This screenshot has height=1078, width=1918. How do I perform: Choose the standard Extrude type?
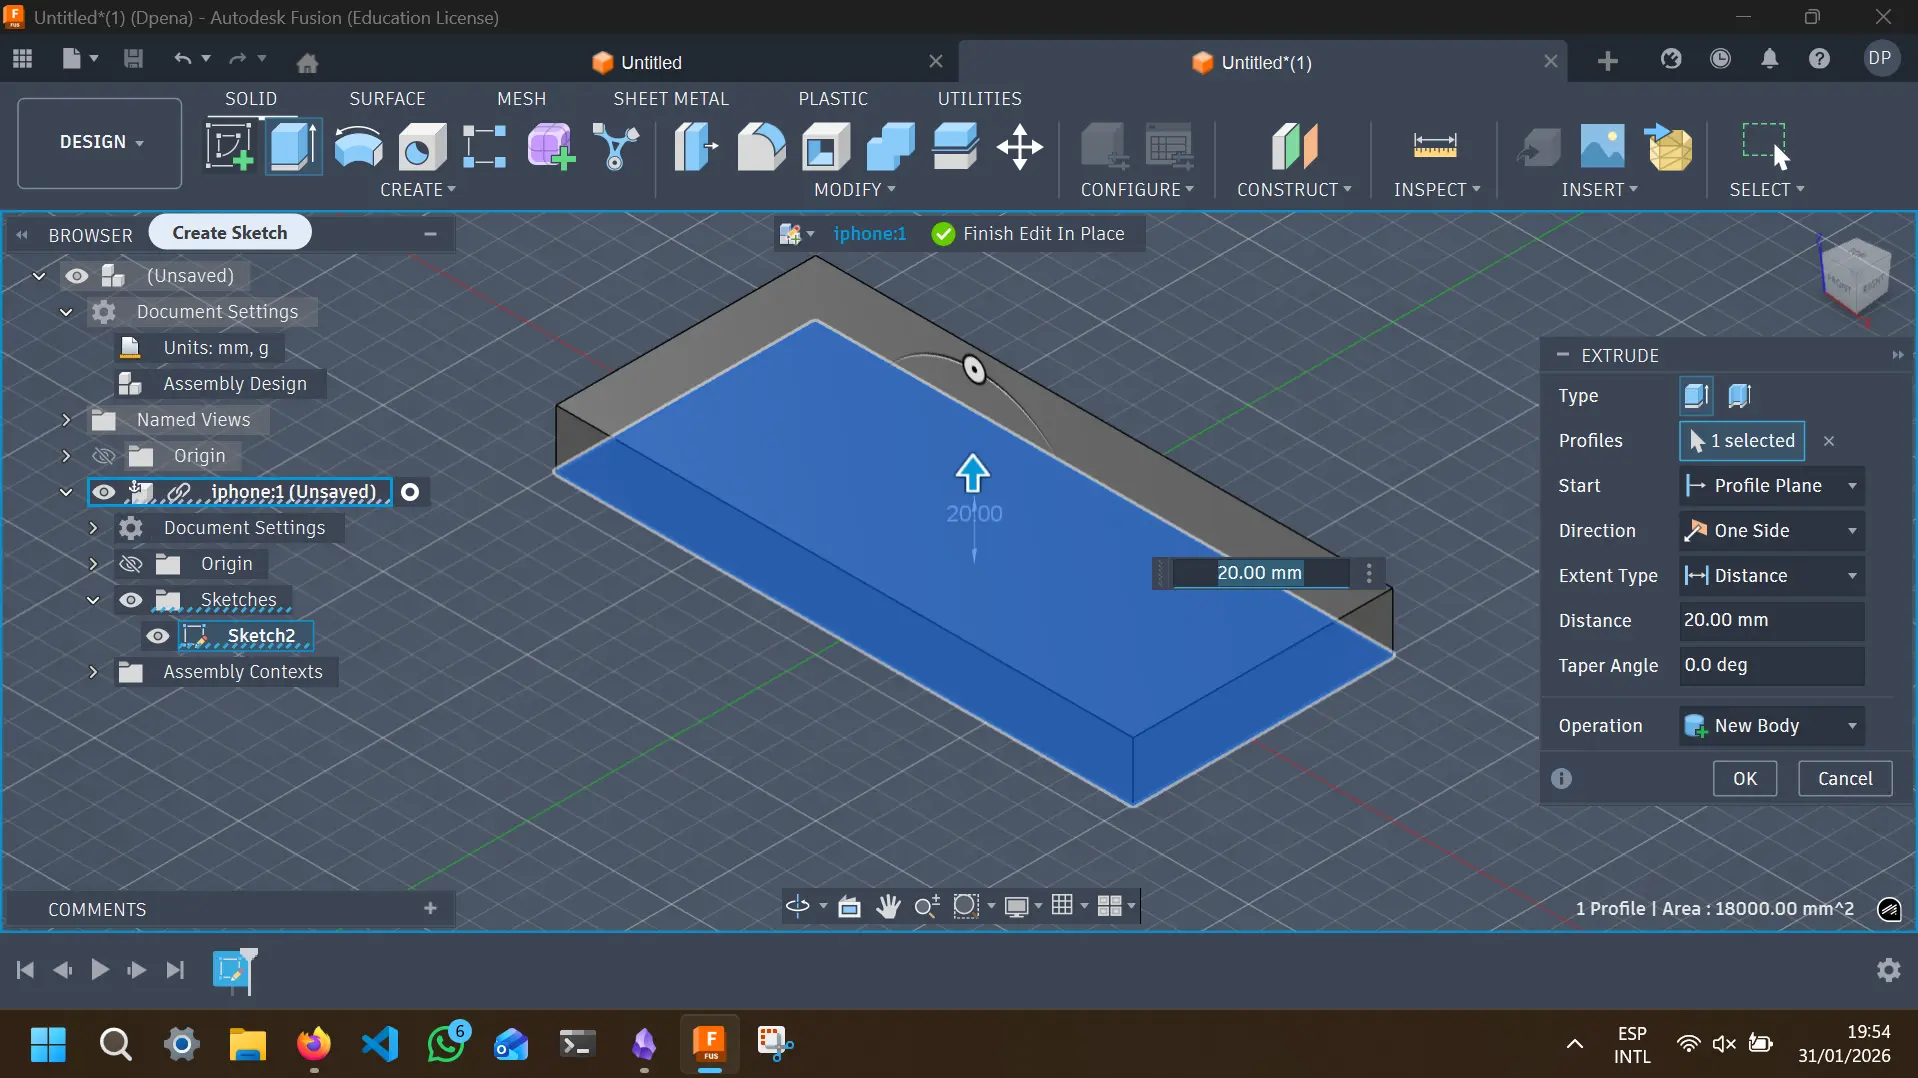tap(1696, 396)
